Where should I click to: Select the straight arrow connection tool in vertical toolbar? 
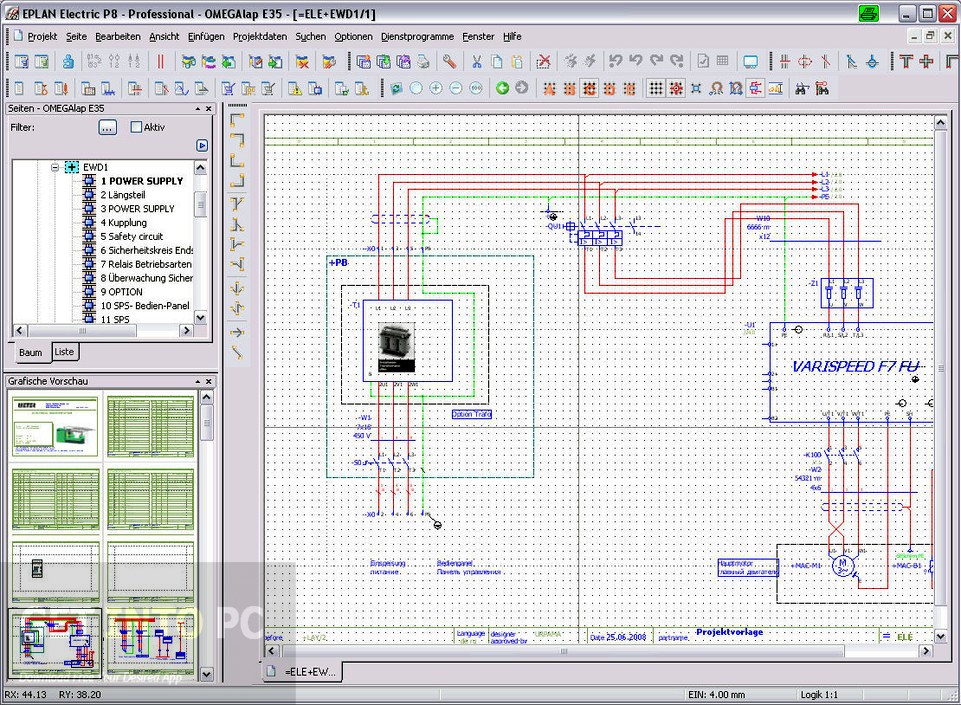(x=237, y=332)
